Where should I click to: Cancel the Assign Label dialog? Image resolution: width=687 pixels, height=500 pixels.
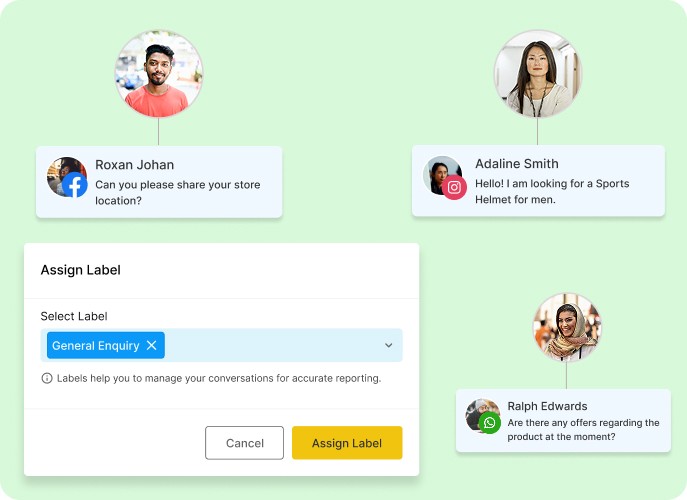point(244,443)
